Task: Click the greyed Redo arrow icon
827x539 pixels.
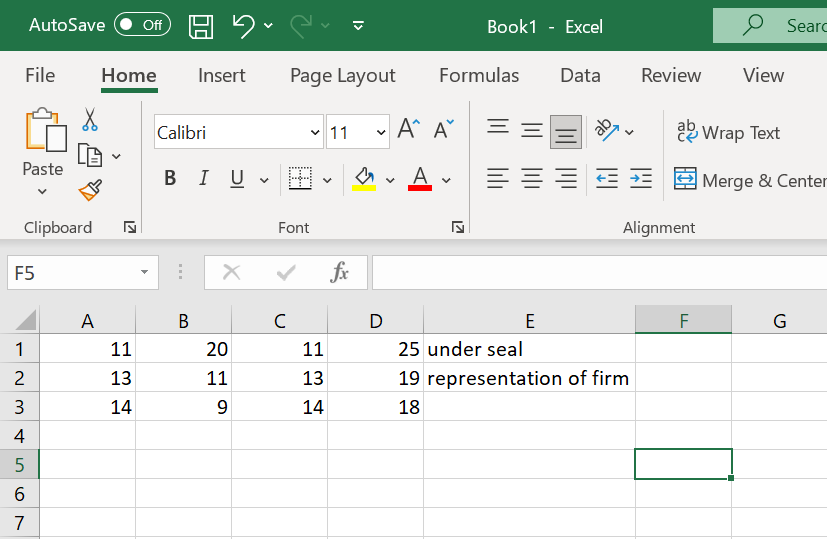Action: 301,25
